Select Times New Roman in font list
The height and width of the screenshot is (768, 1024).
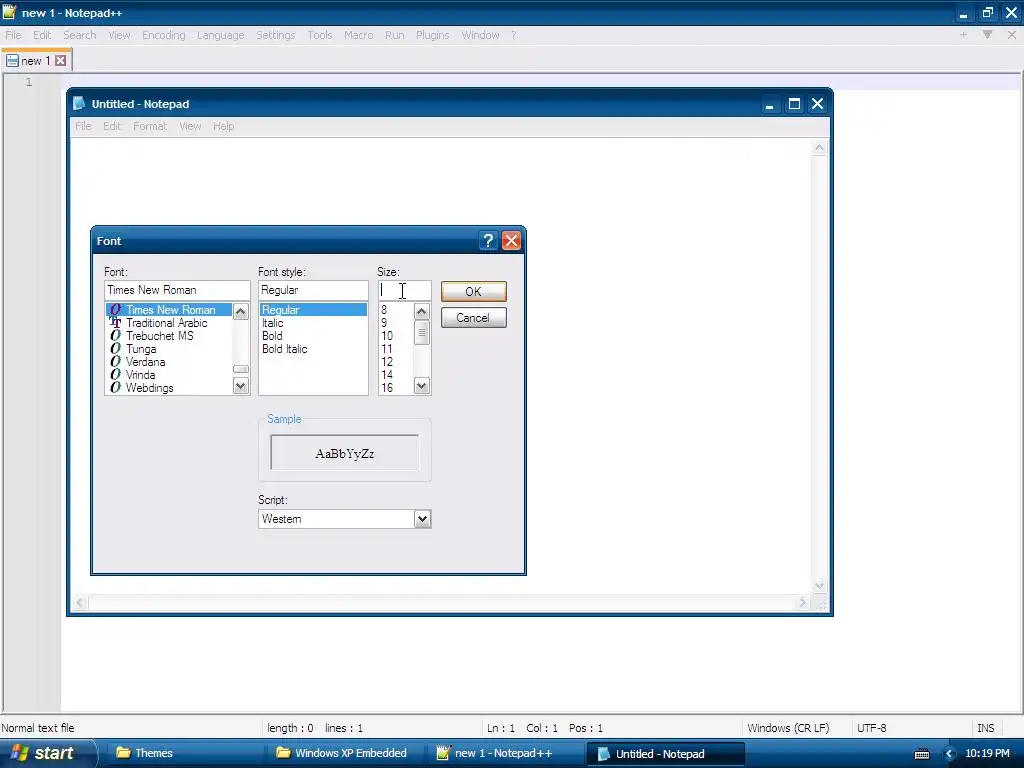pos(169,310)
